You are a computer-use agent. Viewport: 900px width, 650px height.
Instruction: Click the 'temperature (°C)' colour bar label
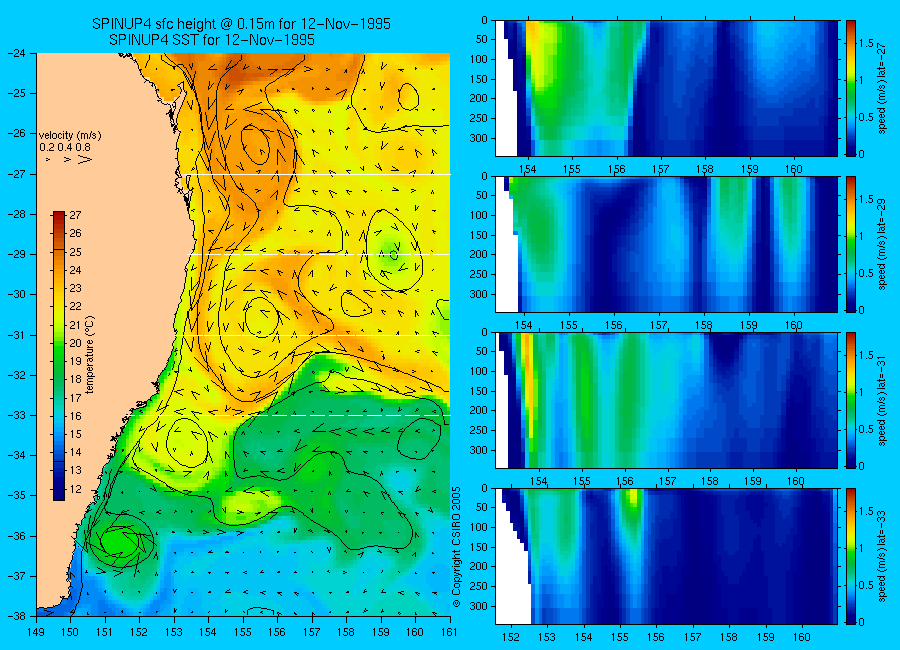(90, 355)
